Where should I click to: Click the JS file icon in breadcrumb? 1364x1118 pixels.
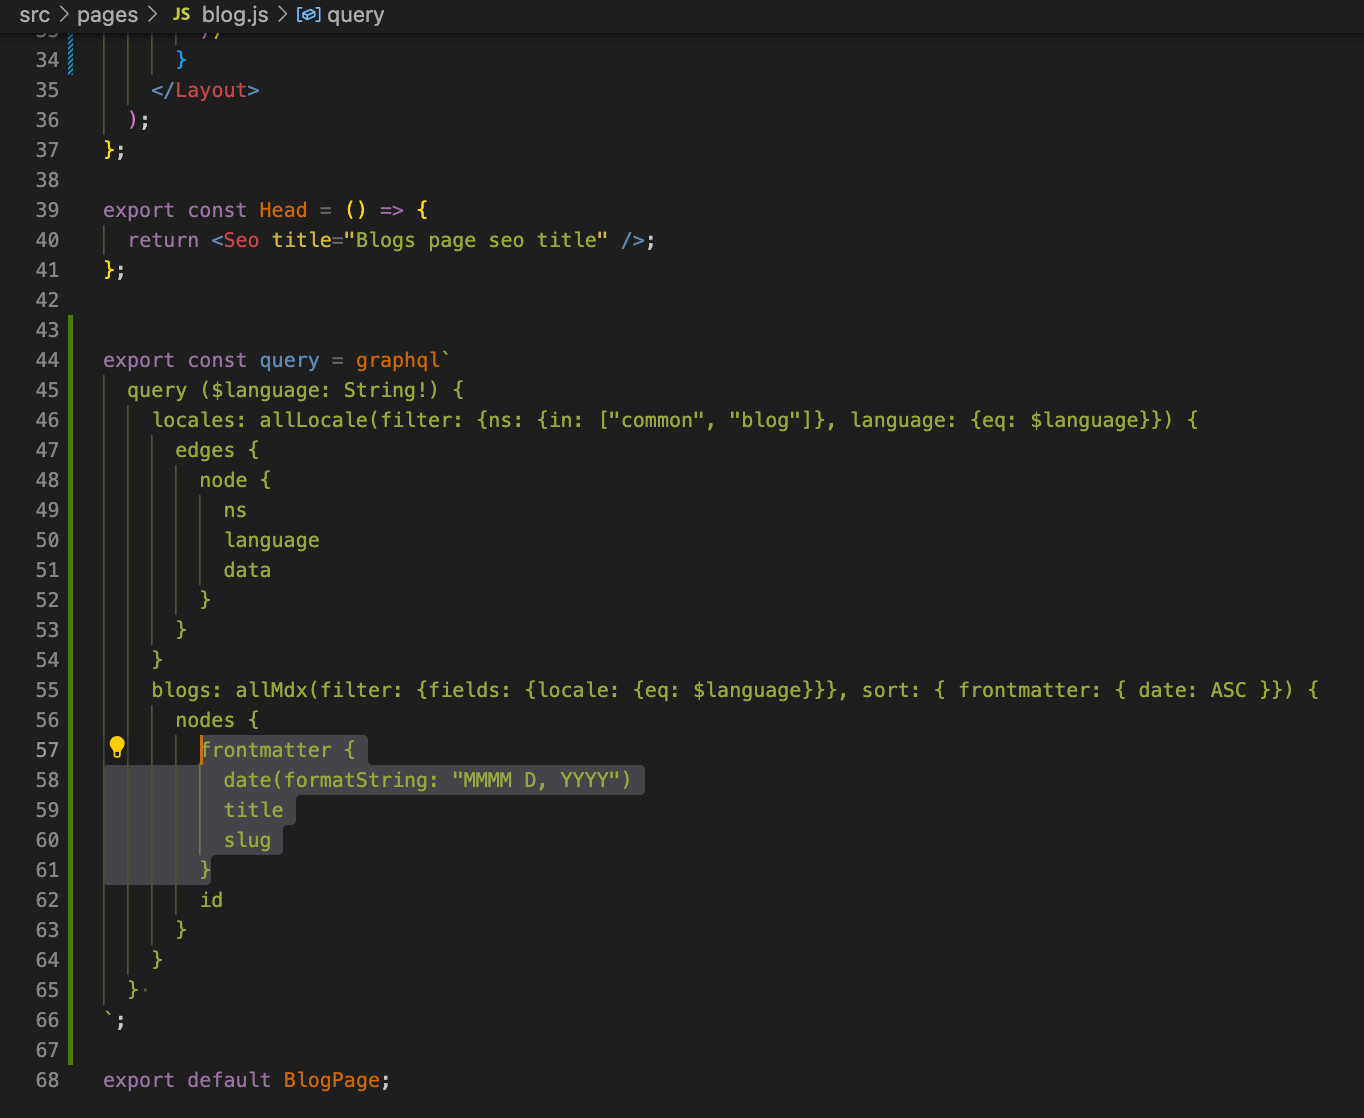pos(181,14)
